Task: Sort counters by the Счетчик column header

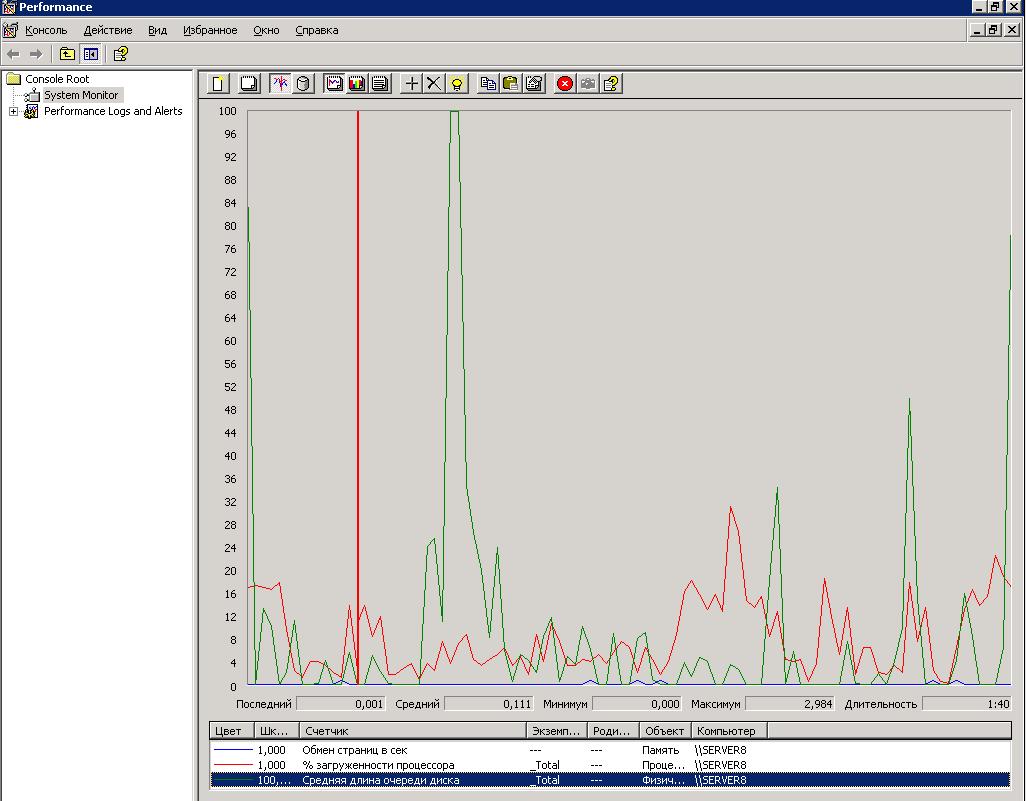Action: click(x=412, y=731)
